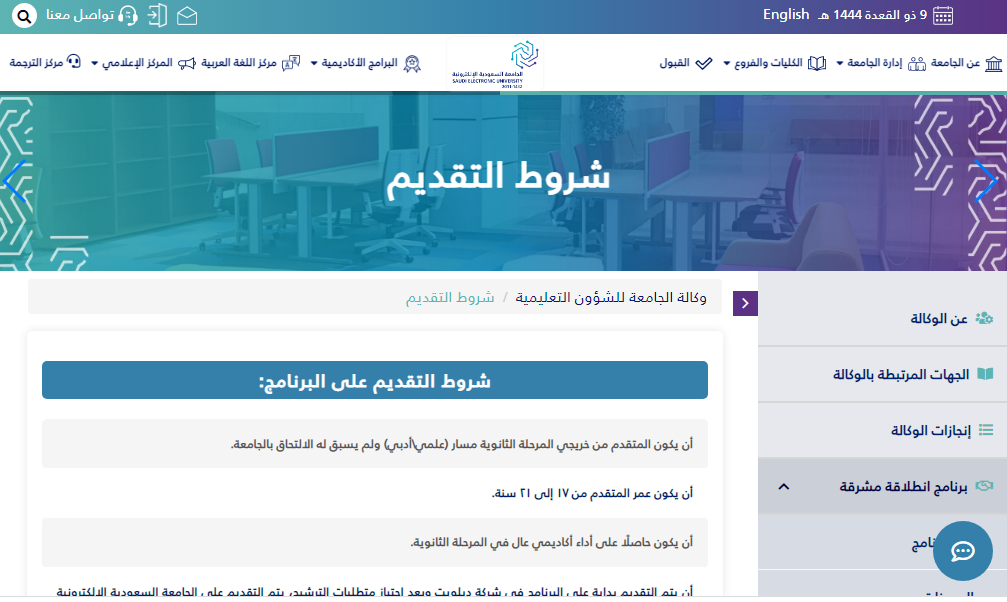
Task: Click the age condition من ١٧ إلى ٢١ سنة
Action: pyautogui.click(x=592, y=493)
